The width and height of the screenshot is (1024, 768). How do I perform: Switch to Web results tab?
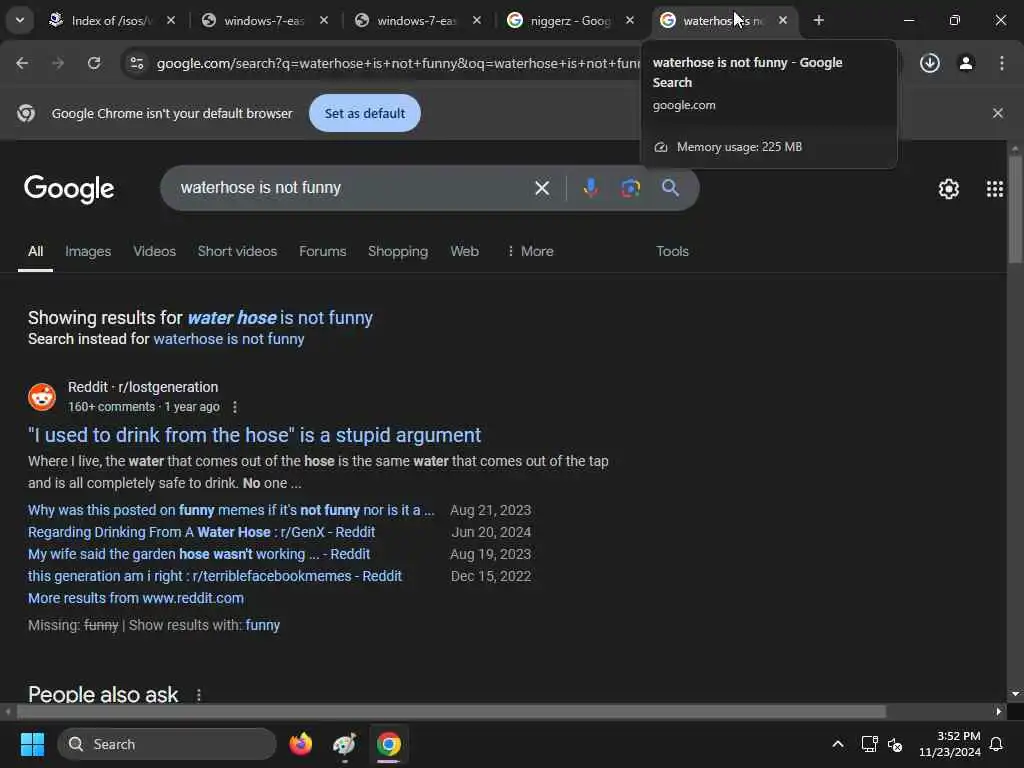pyautogui.click(x=464, y=251)
